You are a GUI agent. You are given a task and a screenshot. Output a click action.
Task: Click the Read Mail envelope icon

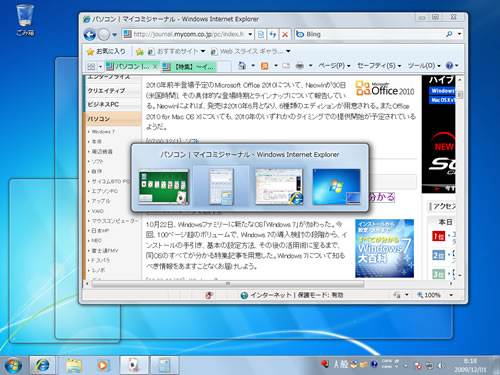286,66
